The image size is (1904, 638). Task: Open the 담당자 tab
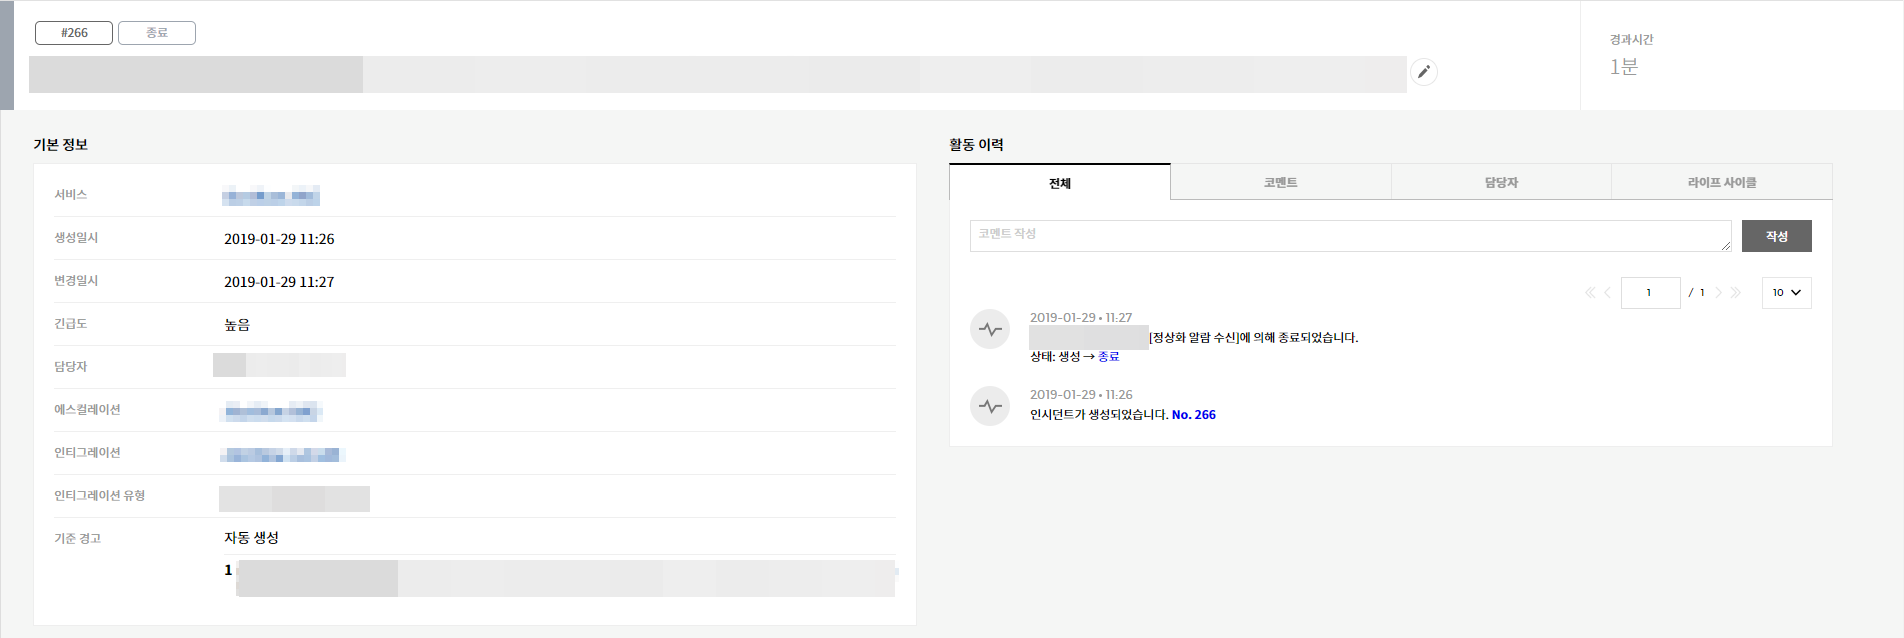[x=1501, y=183]
